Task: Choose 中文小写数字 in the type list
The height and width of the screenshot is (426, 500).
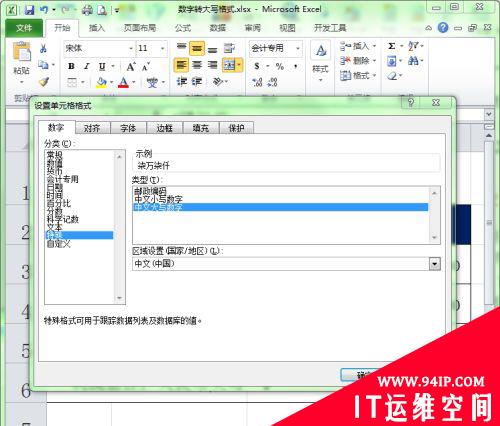Action: (158, 199)
